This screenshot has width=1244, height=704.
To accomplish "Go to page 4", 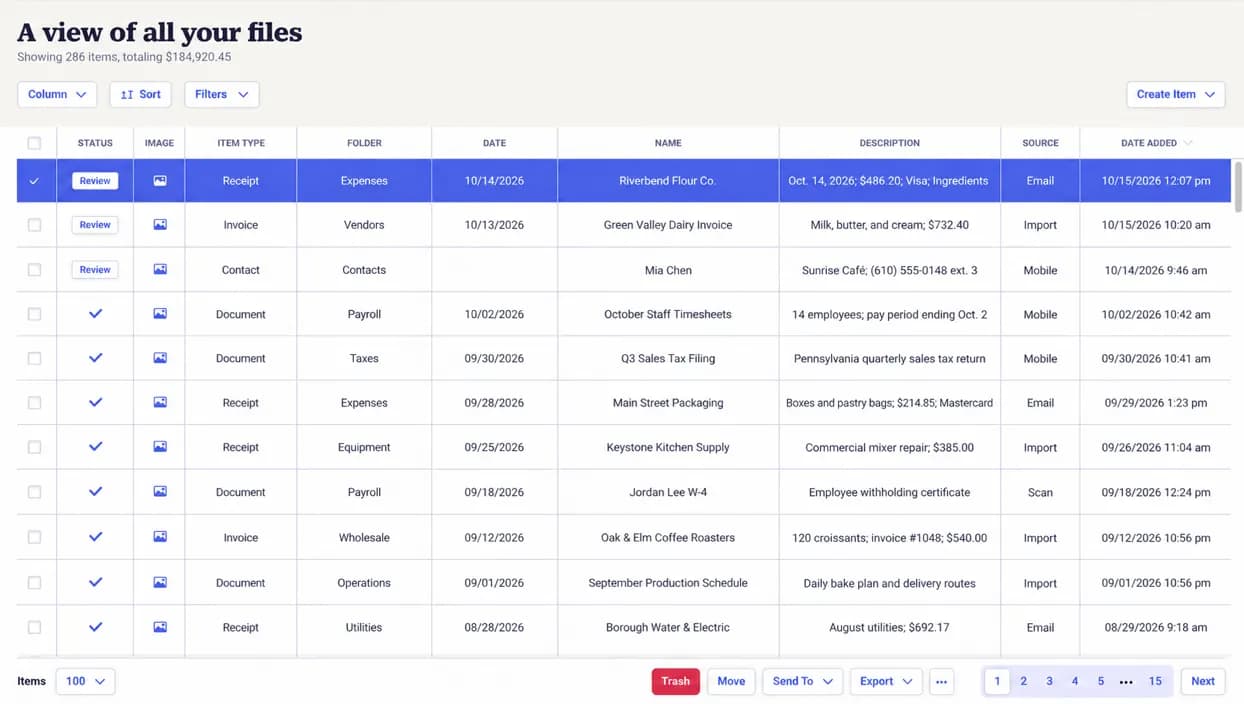I will pyautogui.click(x=1075, y=681).
